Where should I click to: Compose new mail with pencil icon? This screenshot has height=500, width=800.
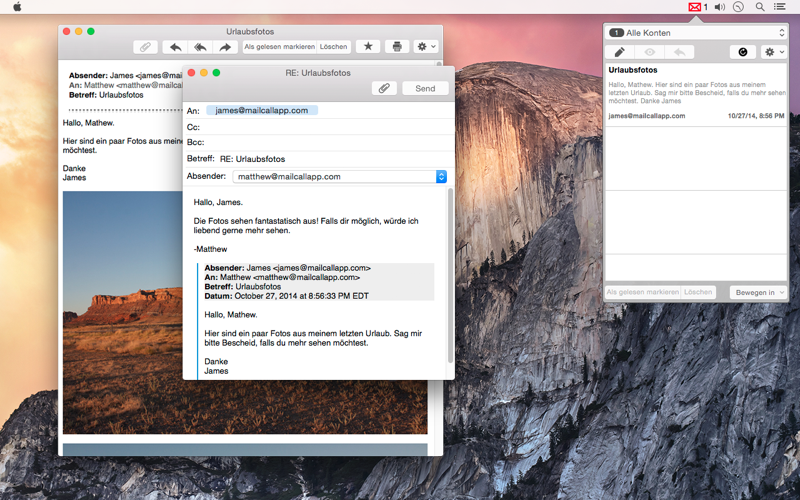(619, 52)
